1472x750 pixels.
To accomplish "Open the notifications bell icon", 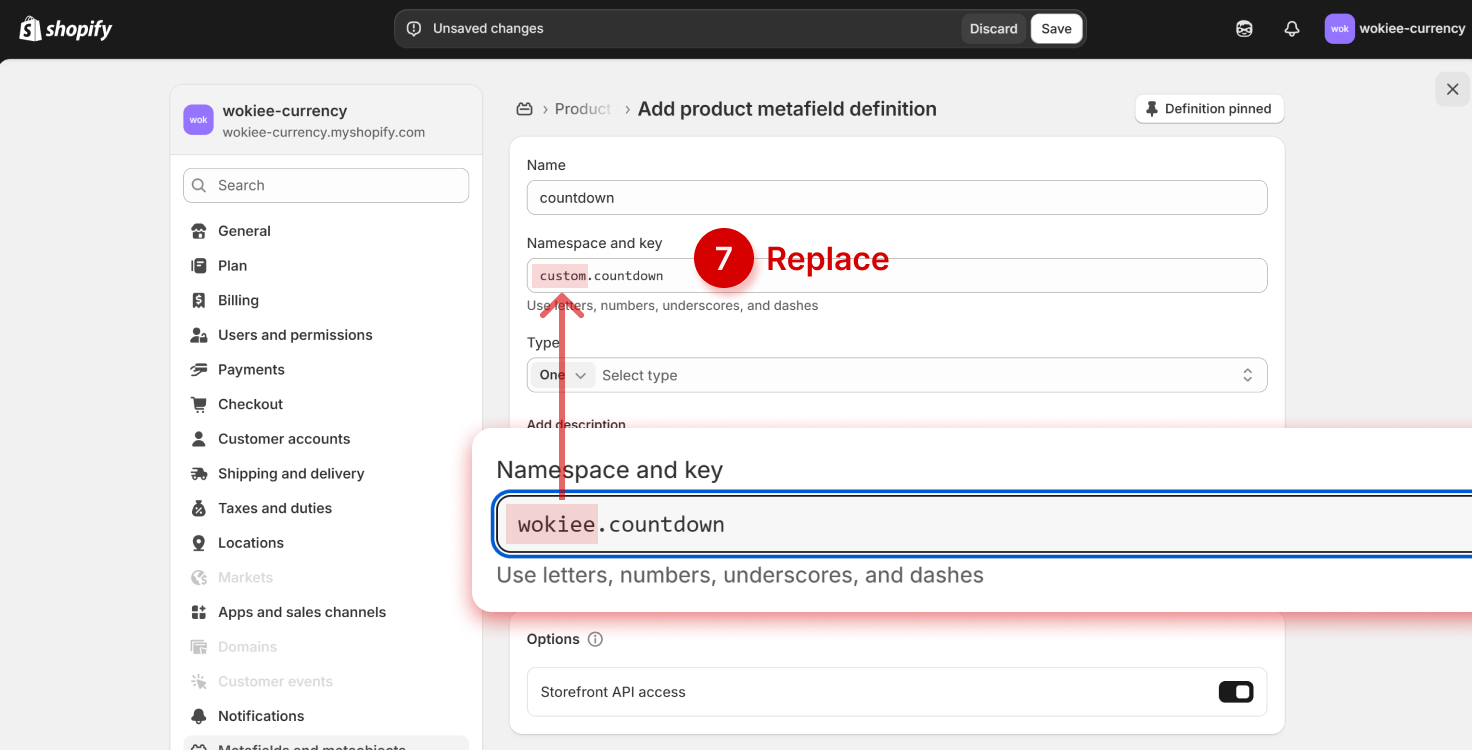I will tap(1292, 29).
